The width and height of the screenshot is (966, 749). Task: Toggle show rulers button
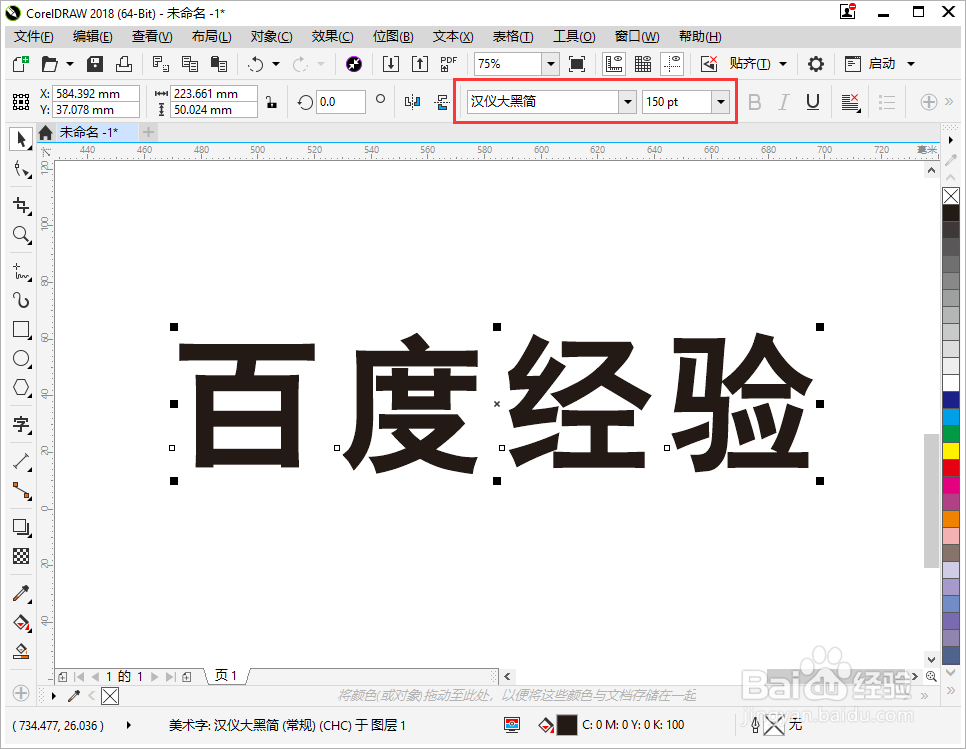click(614, 63)
